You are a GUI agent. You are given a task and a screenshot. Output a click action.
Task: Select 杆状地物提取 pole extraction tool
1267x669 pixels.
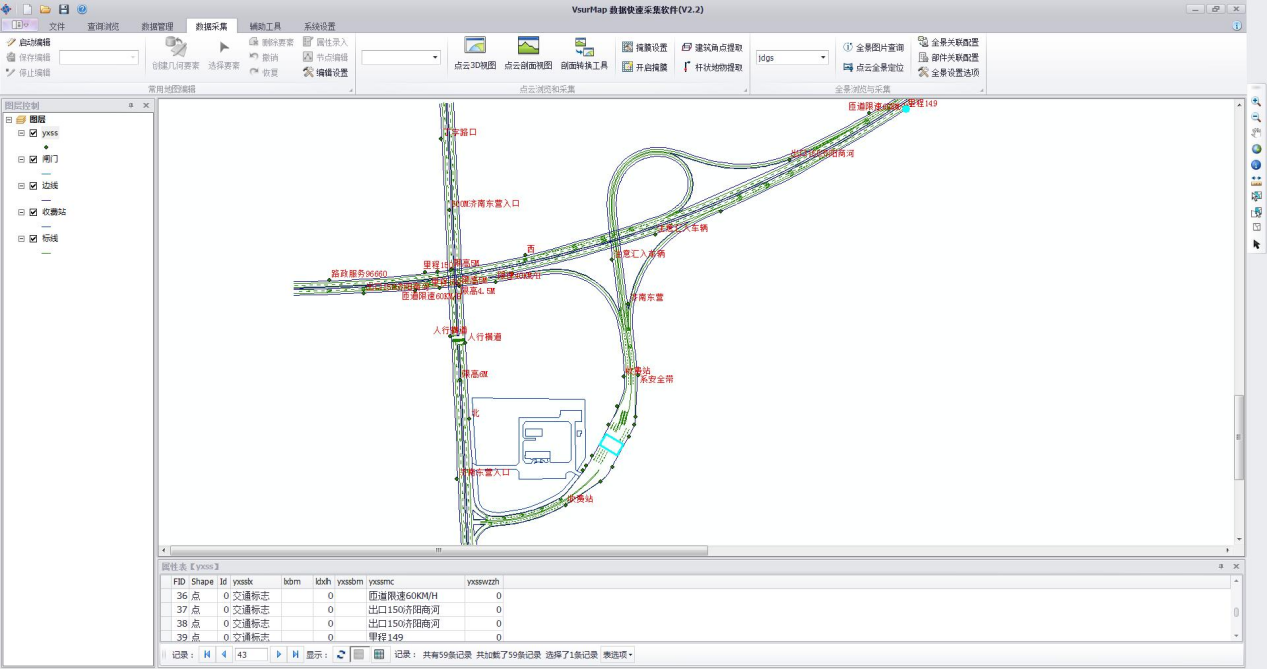(712, 68)
